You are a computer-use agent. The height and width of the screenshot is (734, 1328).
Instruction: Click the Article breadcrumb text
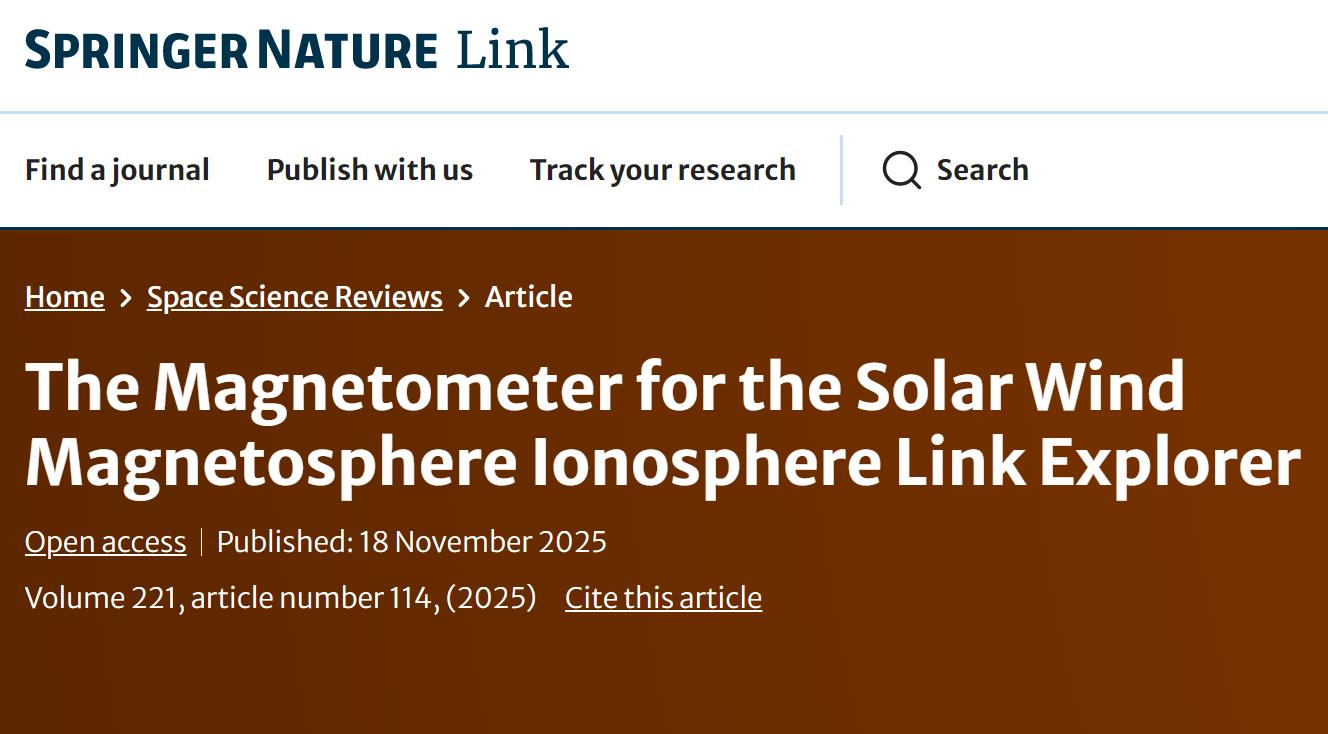tap(528, 297)
